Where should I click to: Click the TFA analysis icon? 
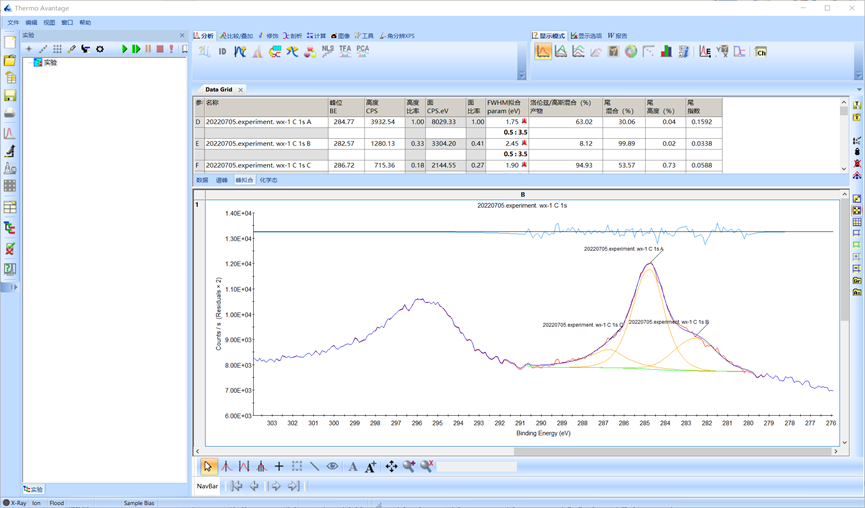coord(345,50)
